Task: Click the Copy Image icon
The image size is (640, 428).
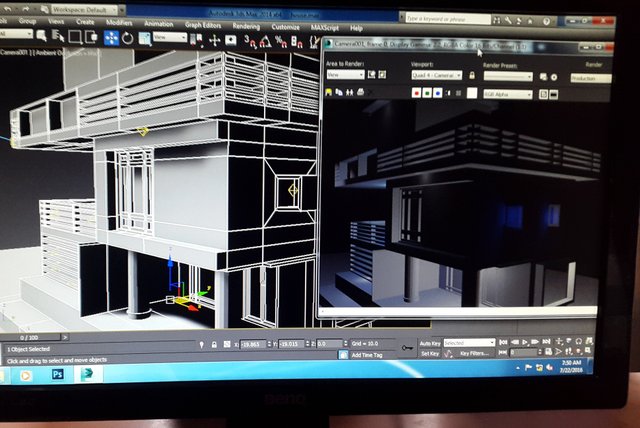Action: [x=339, y=92]
